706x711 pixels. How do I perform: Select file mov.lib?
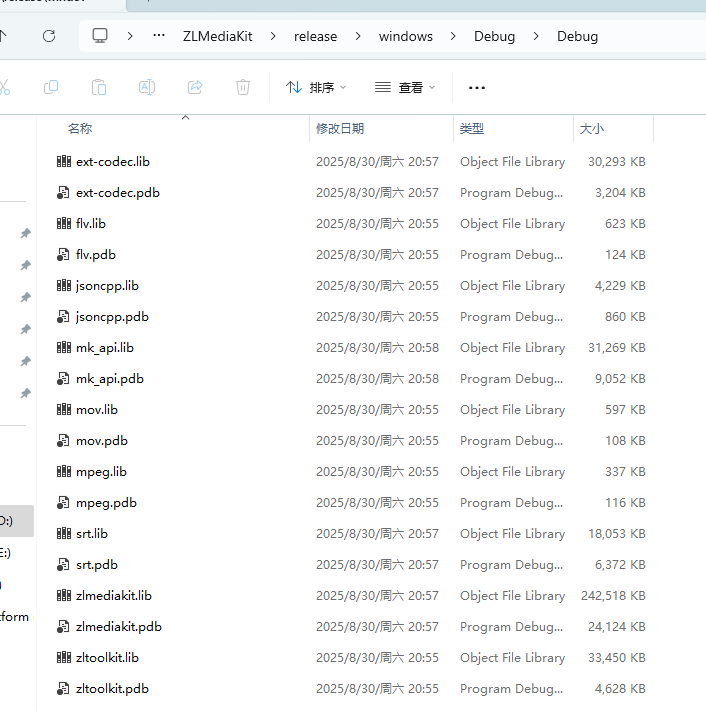pos(97,410)
